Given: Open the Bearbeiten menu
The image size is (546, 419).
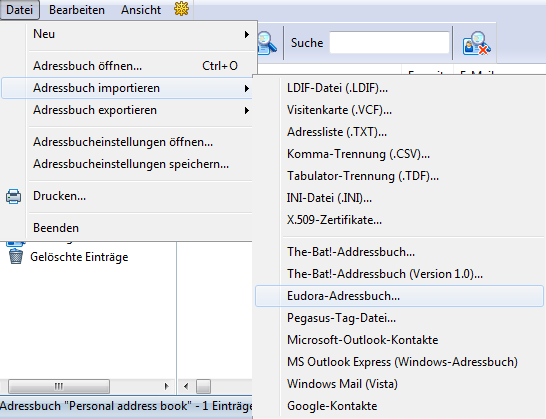Looking at the screenshot, I should pos(77,10).
